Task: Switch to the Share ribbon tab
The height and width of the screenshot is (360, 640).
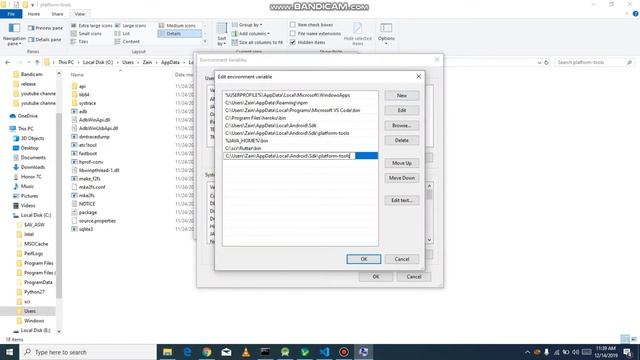Action: (x=57, y=14)
